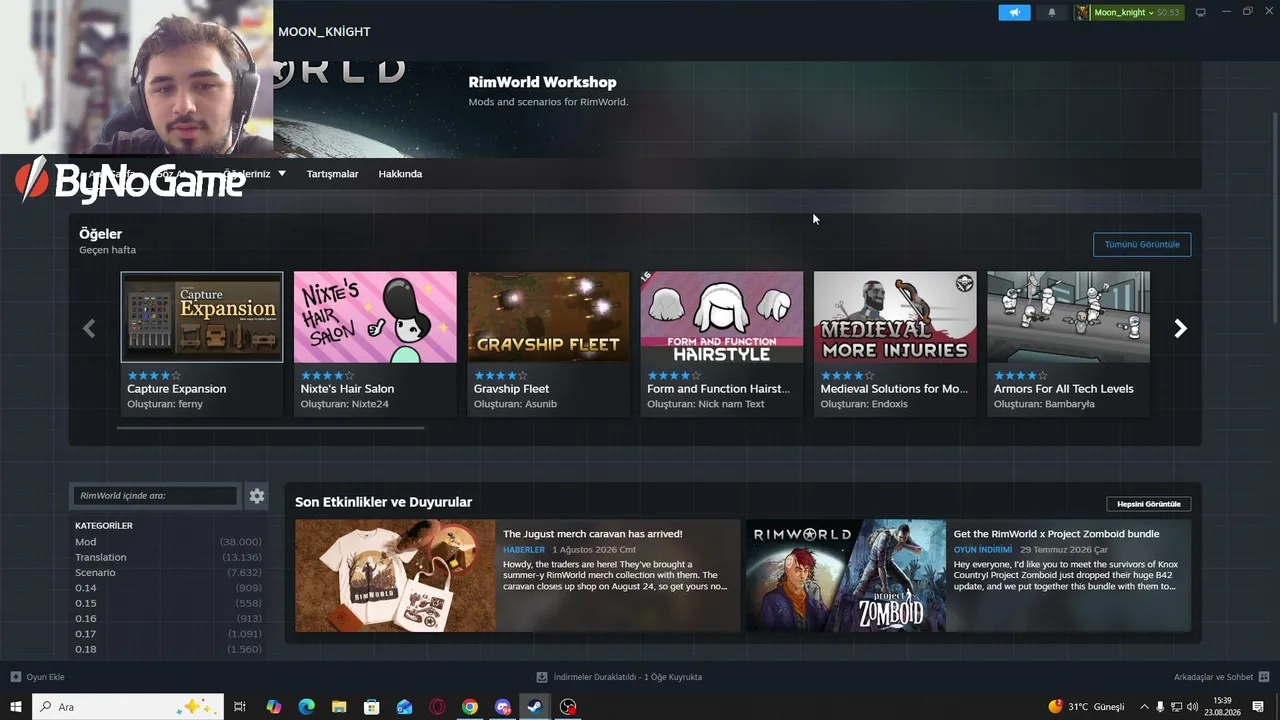
Task: Filter by the Mod category
Action: 86,542
